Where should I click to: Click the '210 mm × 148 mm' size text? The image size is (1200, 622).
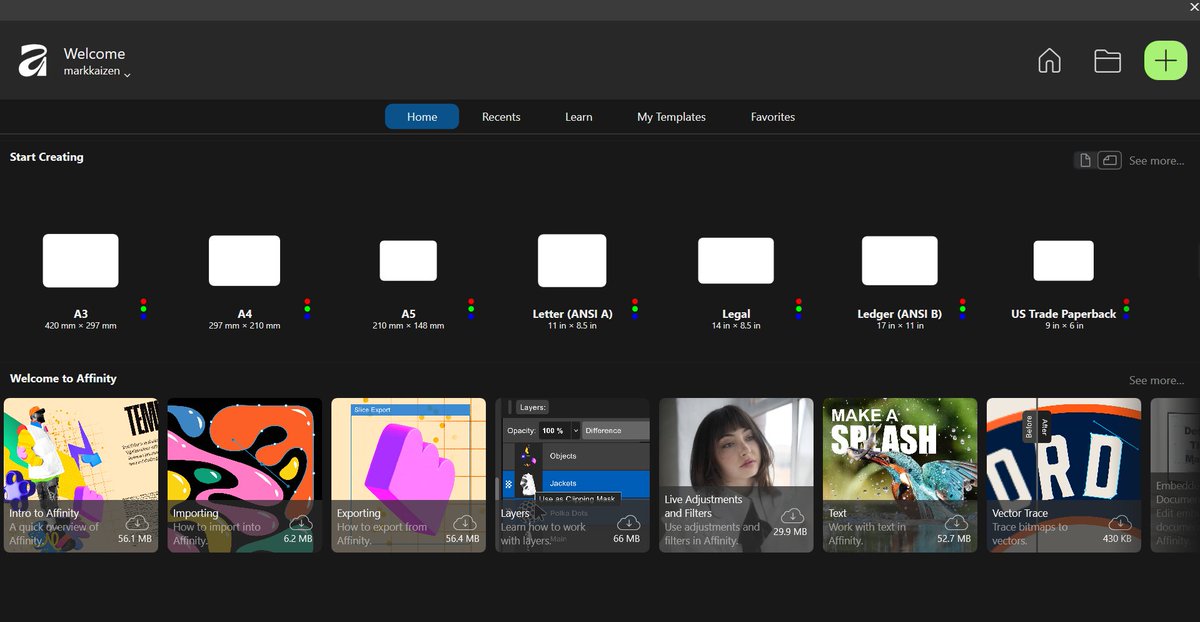pos(408,326)
